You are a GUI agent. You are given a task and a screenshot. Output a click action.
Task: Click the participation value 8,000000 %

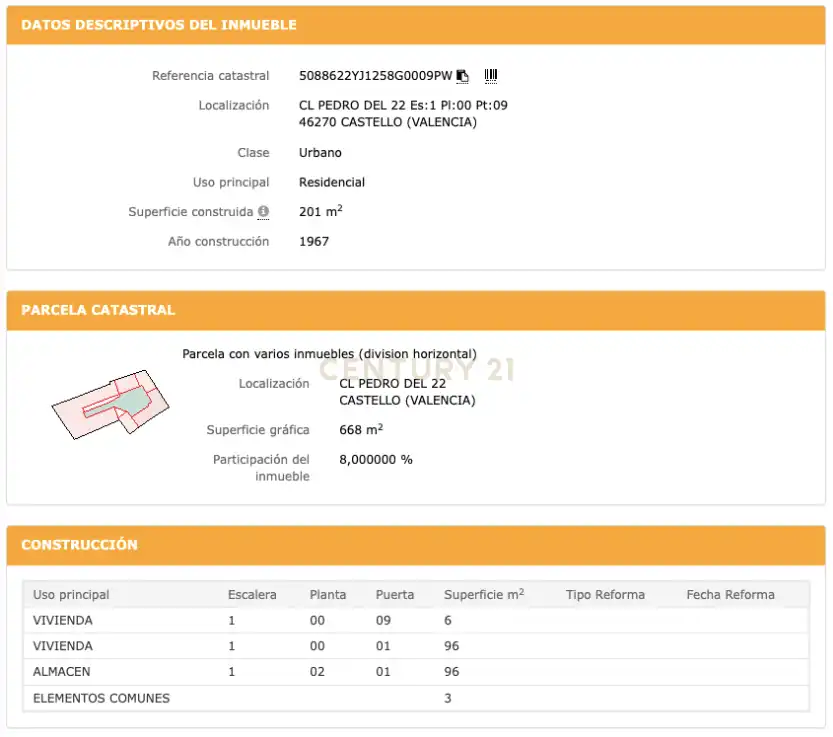(x=376, y=460)
